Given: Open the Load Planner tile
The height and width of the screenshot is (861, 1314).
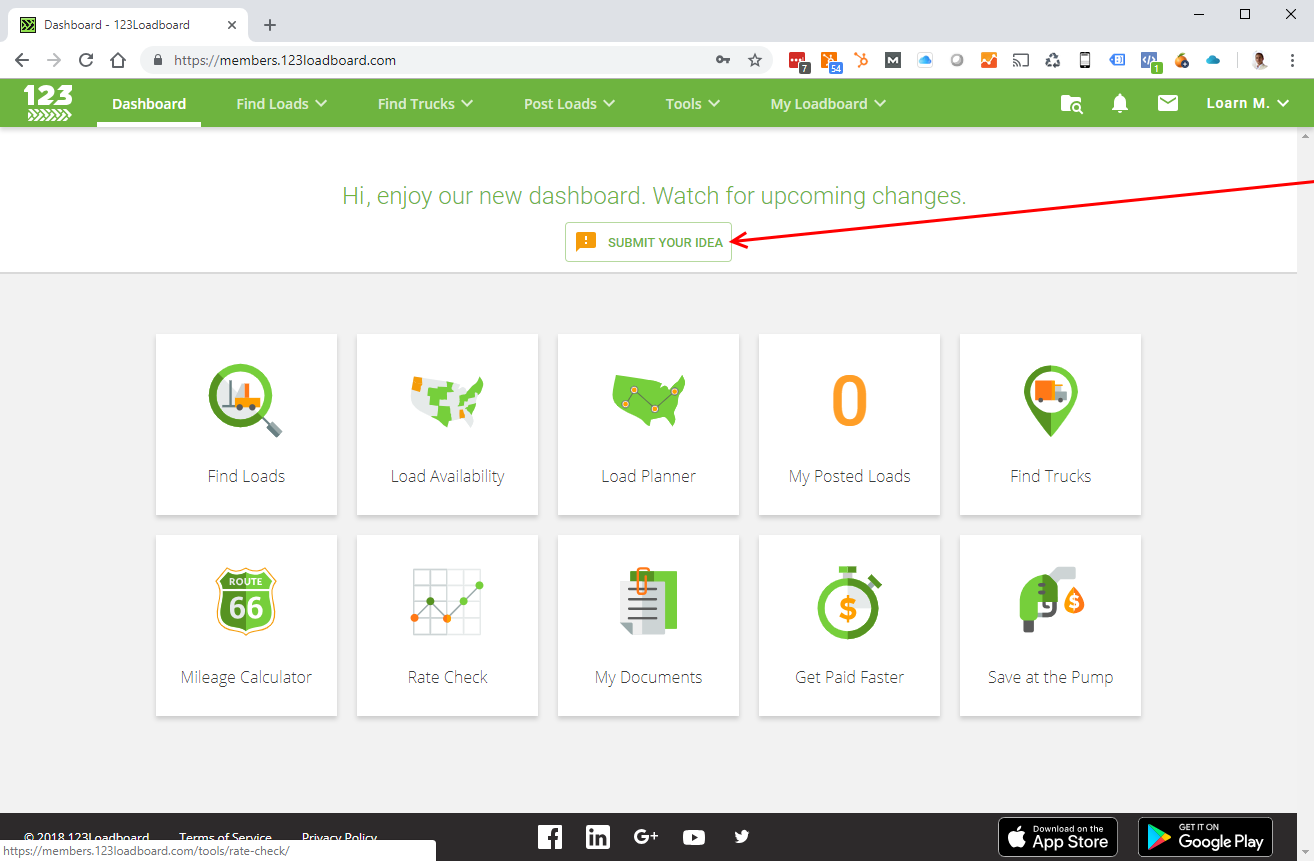Looking at the screenshot, I should (648, 425).
